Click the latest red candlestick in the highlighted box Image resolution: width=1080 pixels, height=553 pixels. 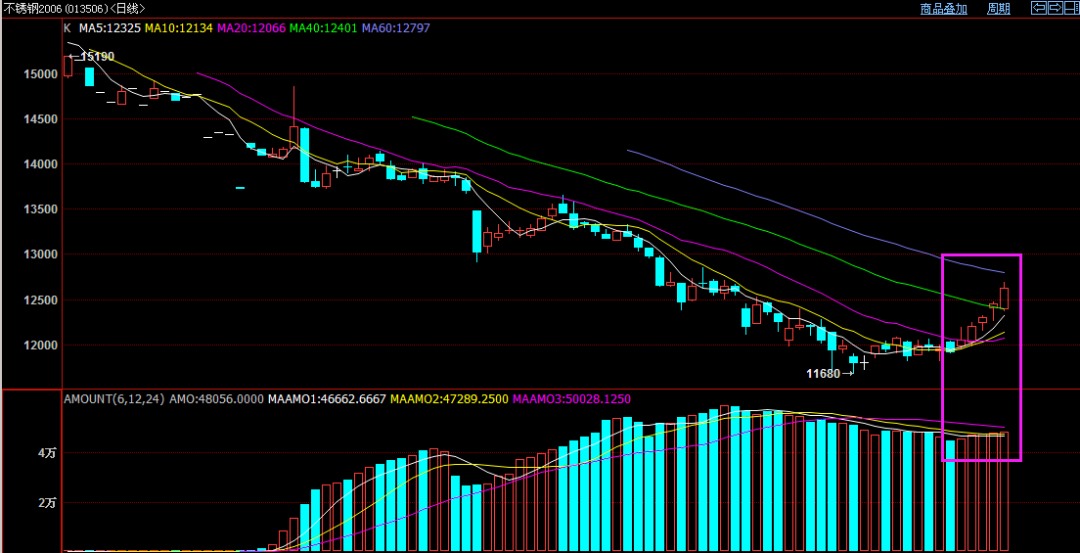(1004, 297)
